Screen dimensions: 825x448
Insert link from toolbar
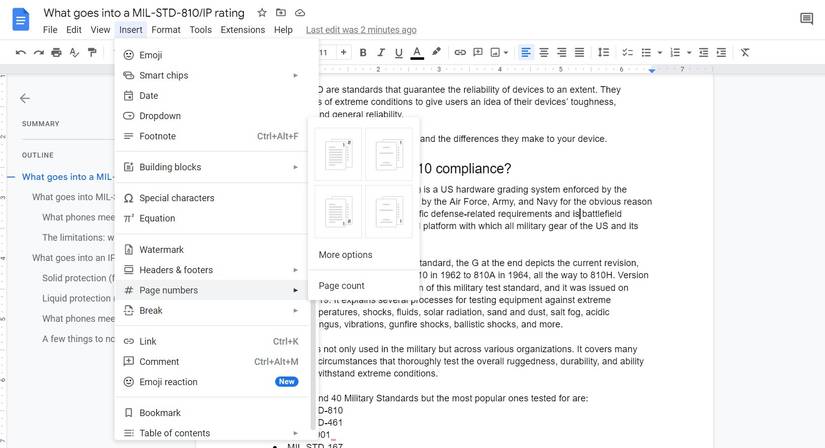tap(460, 53)
